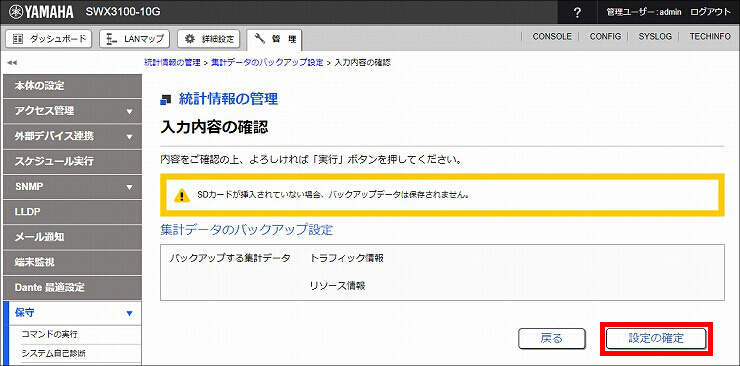Open the CONSOLE link

point(552,36)
